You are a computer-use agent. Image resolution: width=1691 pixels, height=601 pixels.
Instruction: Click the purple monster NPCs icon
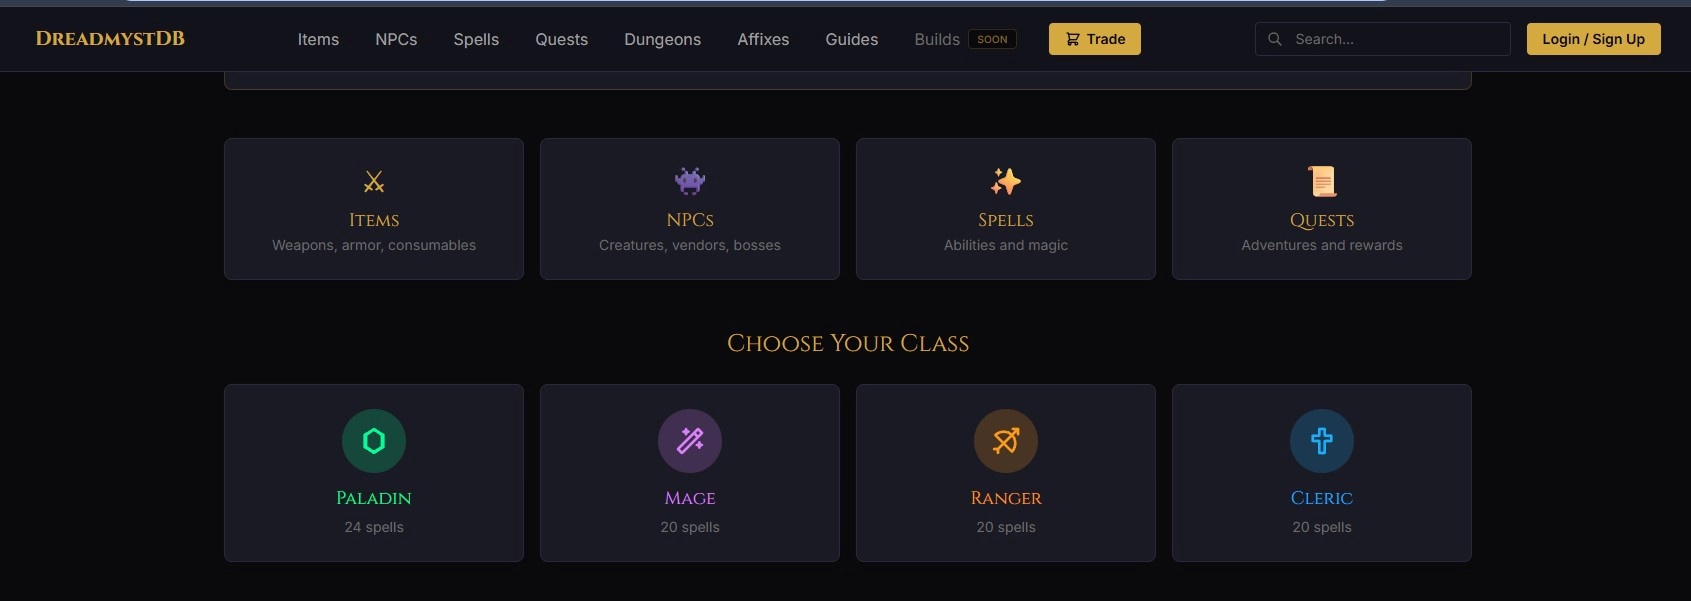point(690,181)
